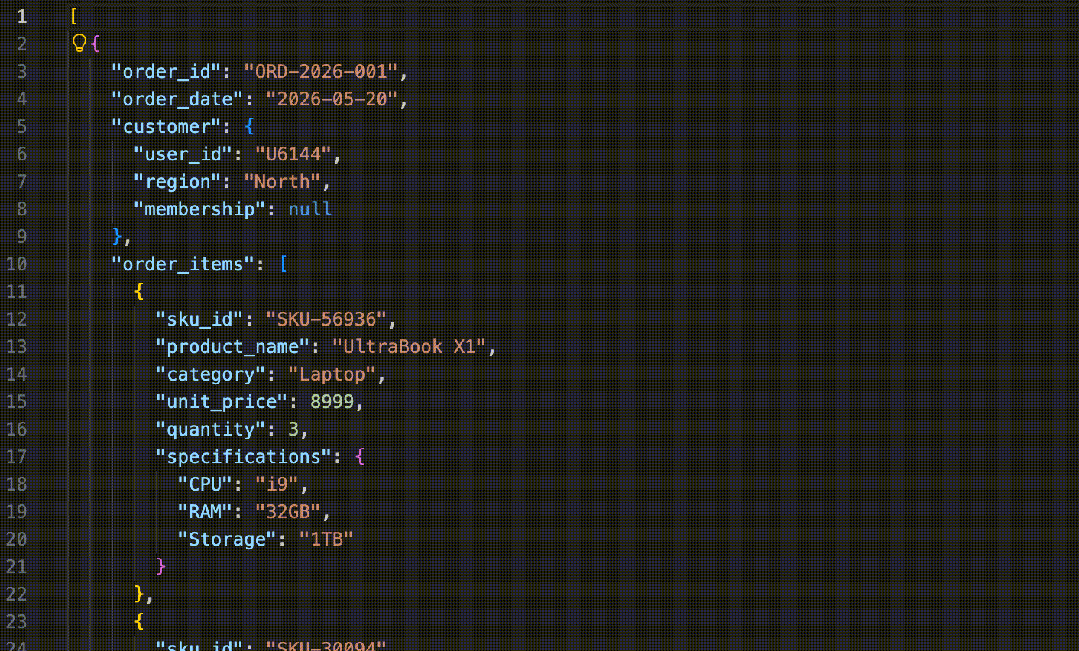Select the "North" value
The image size is (1079, 651).
[282, 182]
